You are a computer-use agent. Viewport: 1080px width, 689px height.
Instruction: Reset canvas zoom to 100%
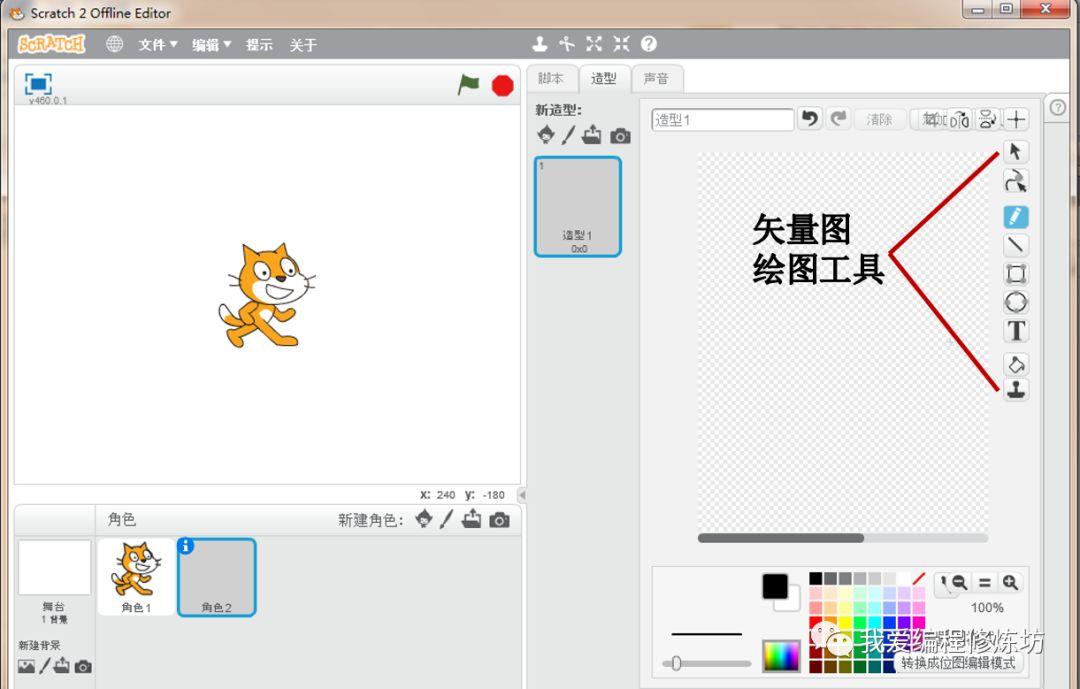[985, 582]
